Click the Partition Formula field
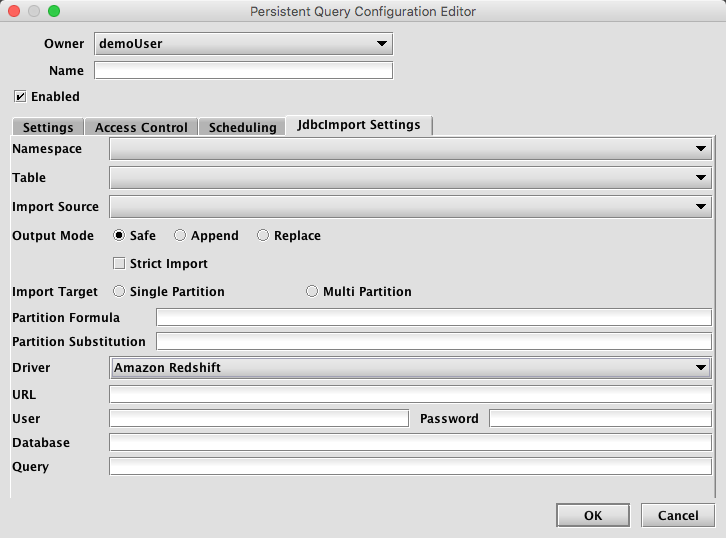Screen dimensions: 726x538 [434, 318]
